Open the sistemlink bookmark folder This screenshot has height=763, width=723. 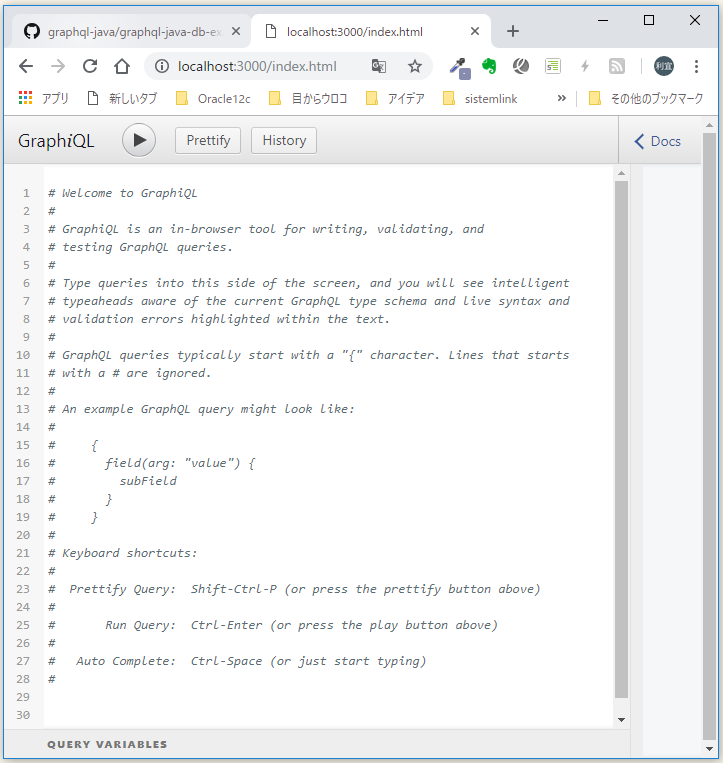pos(480,99)
